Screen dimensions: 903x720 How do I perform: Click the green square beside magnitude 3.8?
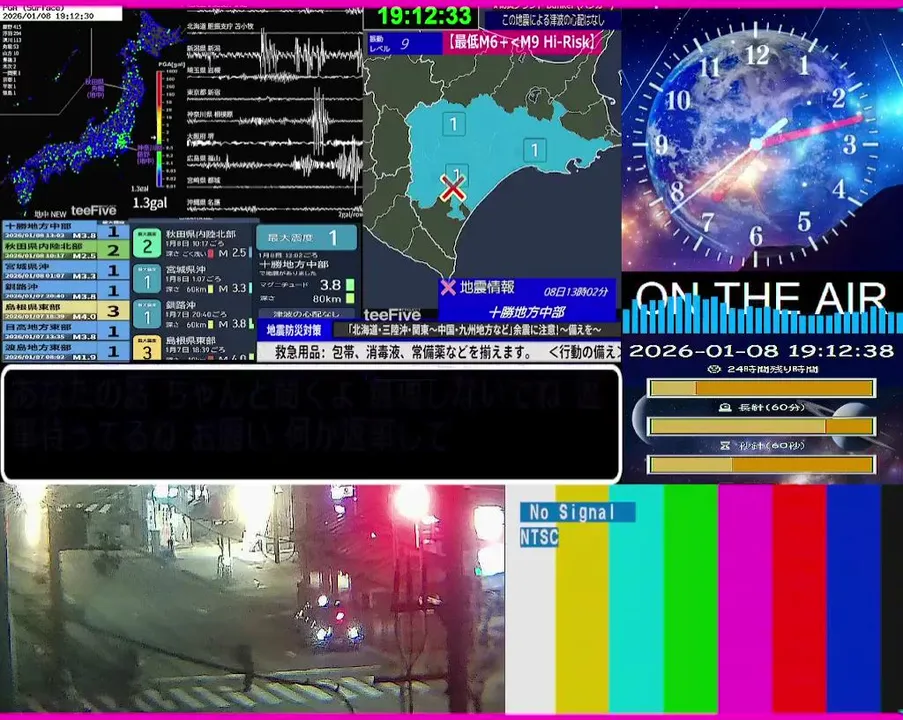pyautogui.click(x=350, y=285)
